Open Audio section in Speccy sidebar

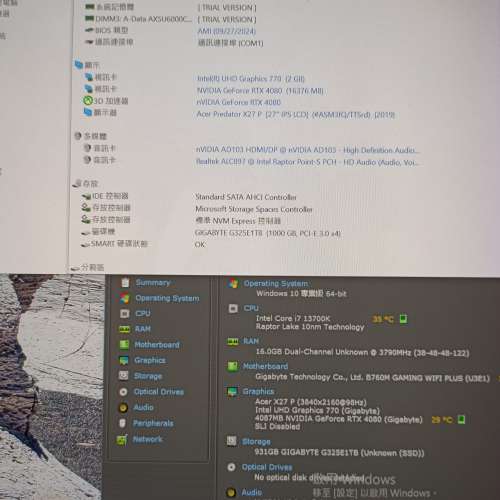pyautogui.click(x=143, y=407)
